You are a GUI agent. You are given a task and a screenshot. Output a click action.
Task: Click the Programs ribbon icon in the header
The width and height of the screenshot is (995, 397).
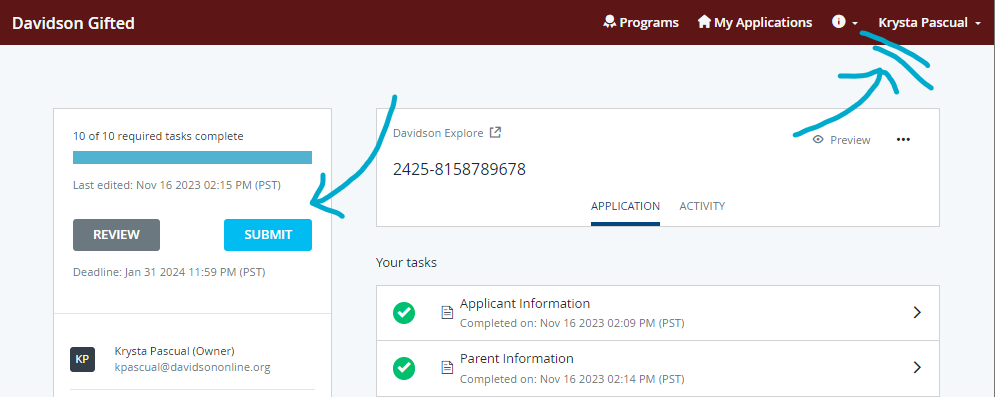pyautogui.click(x=609, y=22)
